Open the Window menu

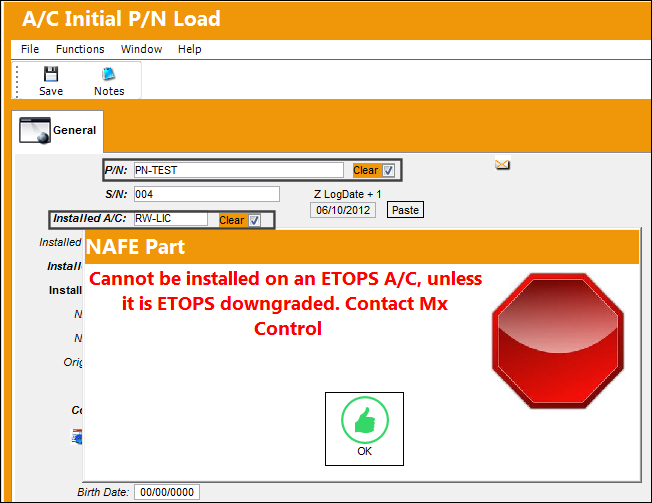pyautogui.click(x=141, y=49)
